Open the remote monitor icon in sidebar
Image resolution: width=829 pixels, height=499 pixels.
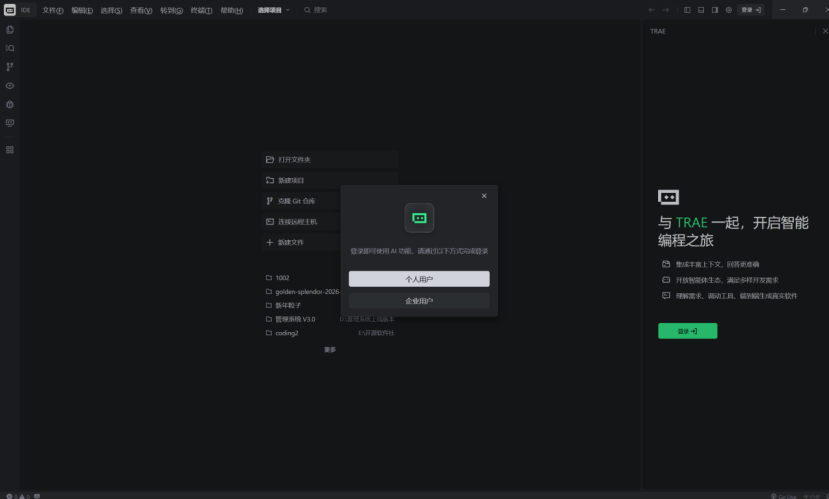10,123
